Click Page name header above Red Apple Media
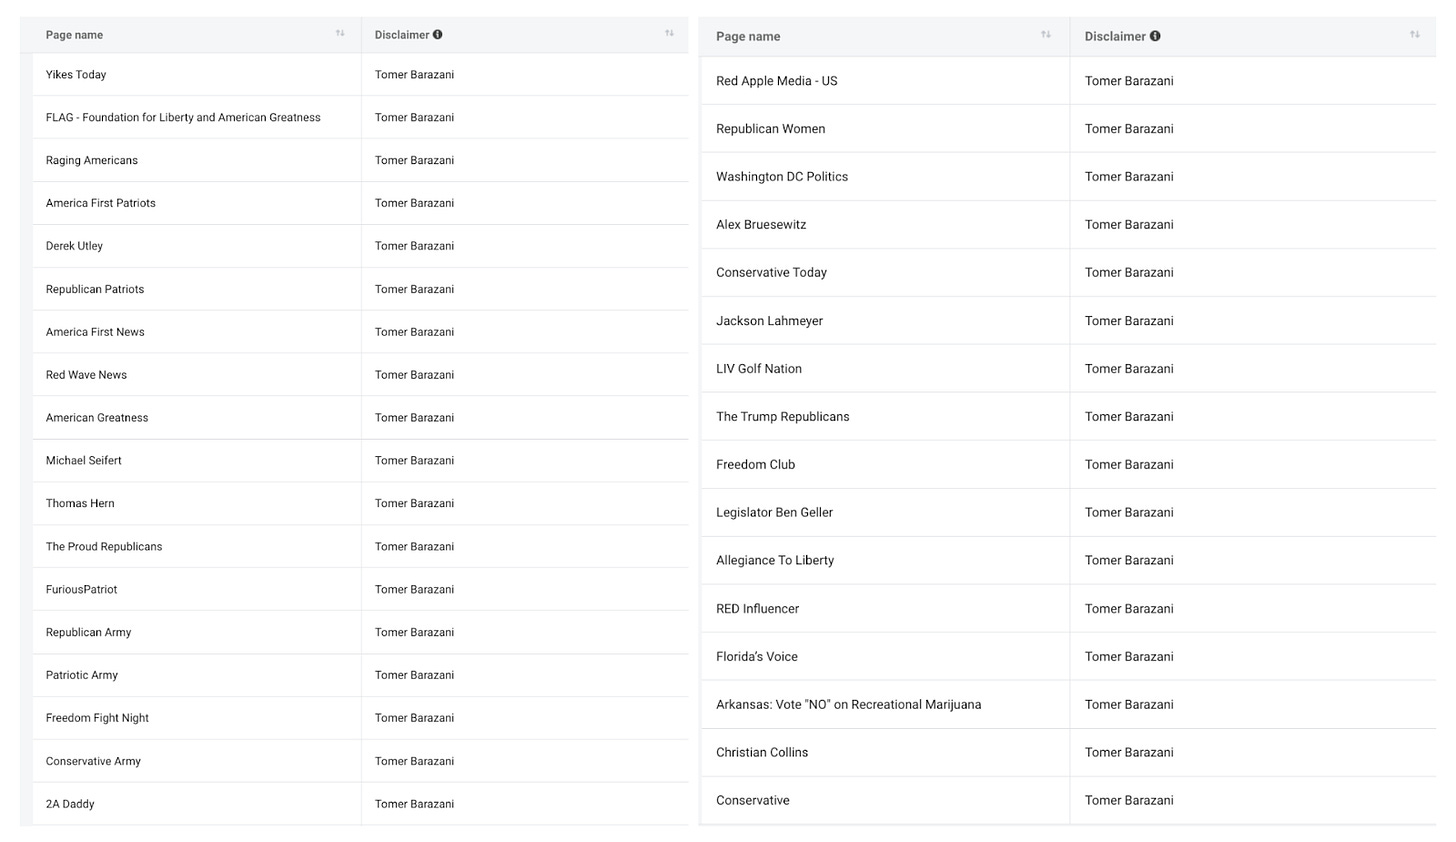Image resolution: width=1456 pixels, height=842 pixels. [748, 37]
